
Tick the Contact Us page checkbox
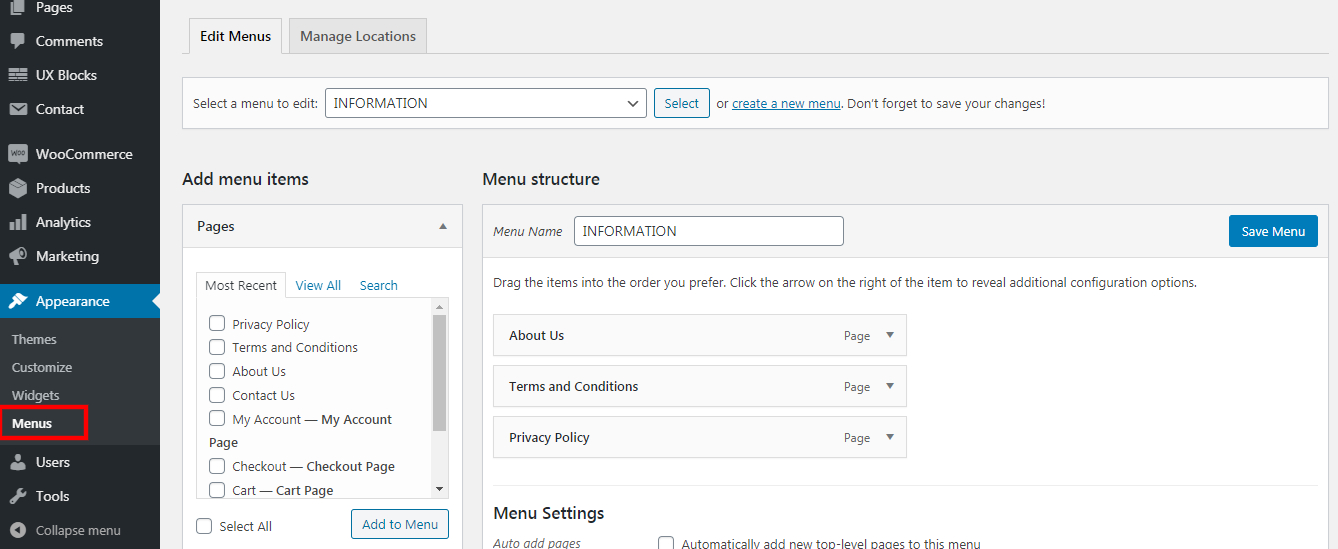pos(216,395)
